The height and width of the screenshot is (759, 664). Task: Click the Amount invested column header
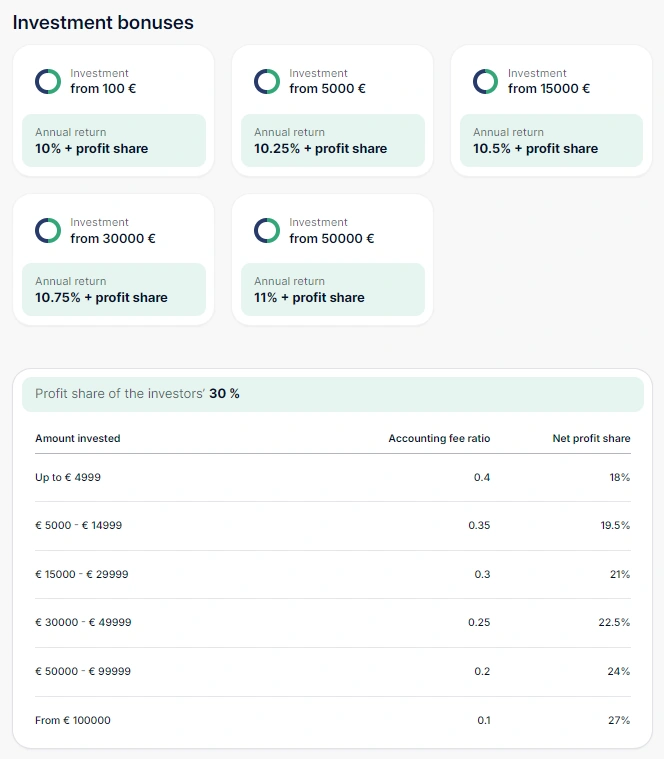click(x=78, y=438)
